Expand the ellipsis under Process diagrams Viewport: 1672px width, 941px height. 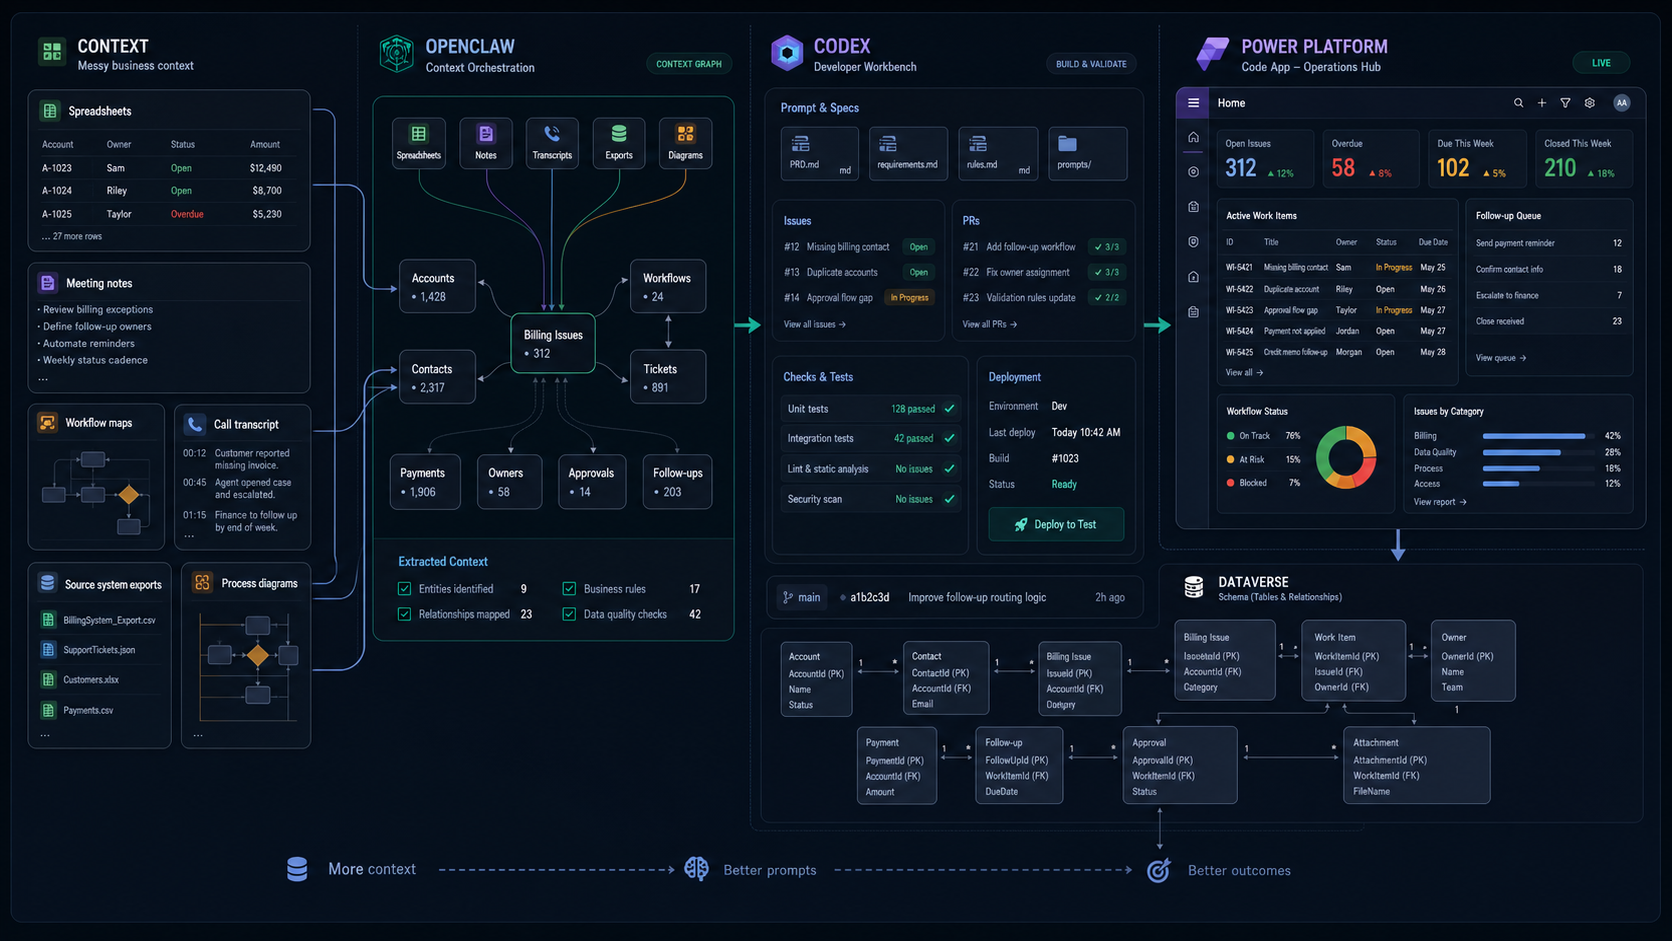click(x=198, y=734)
